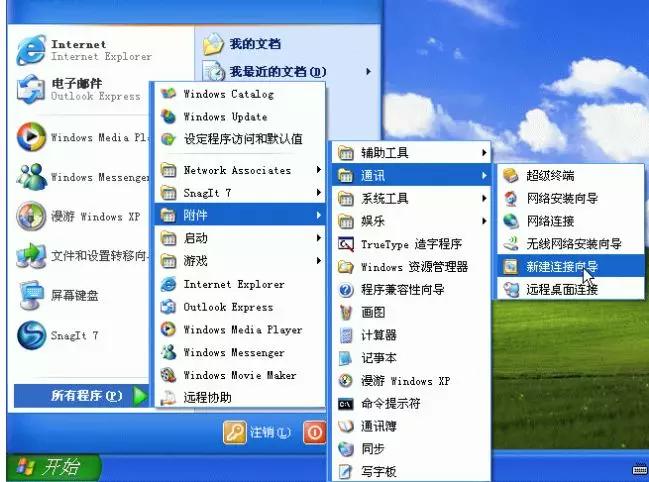The image size is (649, 482).
Task: Click the 命令提示符 command prompt icon
Action: tap(347, 404)
